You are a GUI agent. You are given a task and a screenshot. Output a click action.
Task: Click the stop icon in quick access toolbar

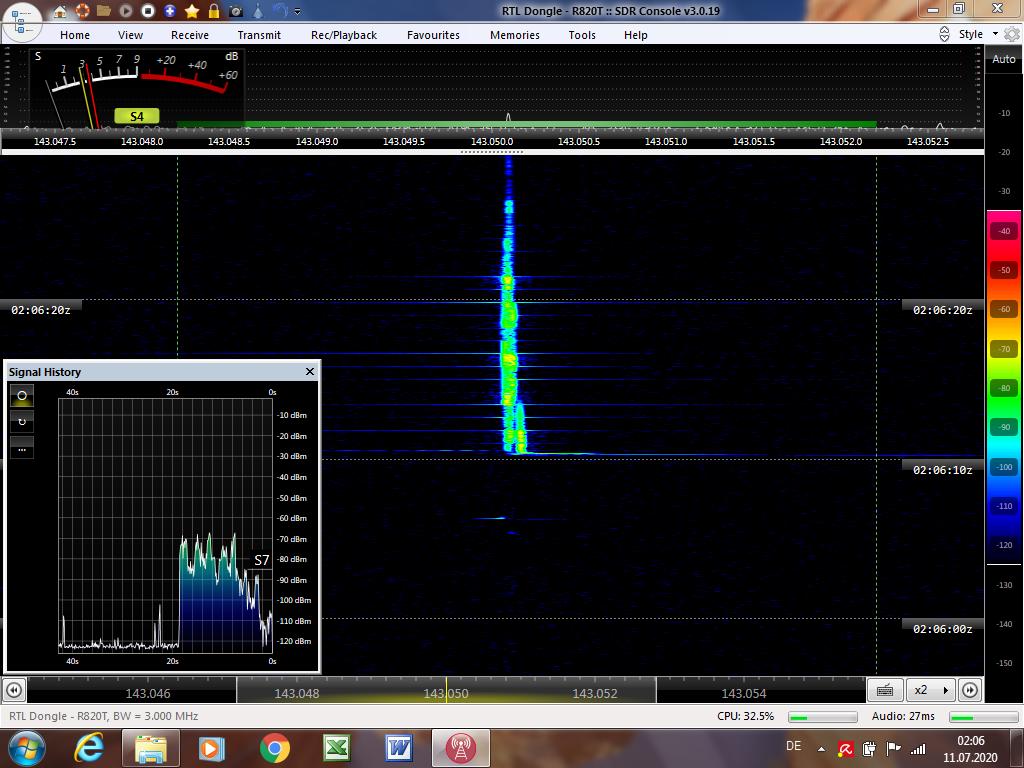pyautogui.click(x=148, y=10)
